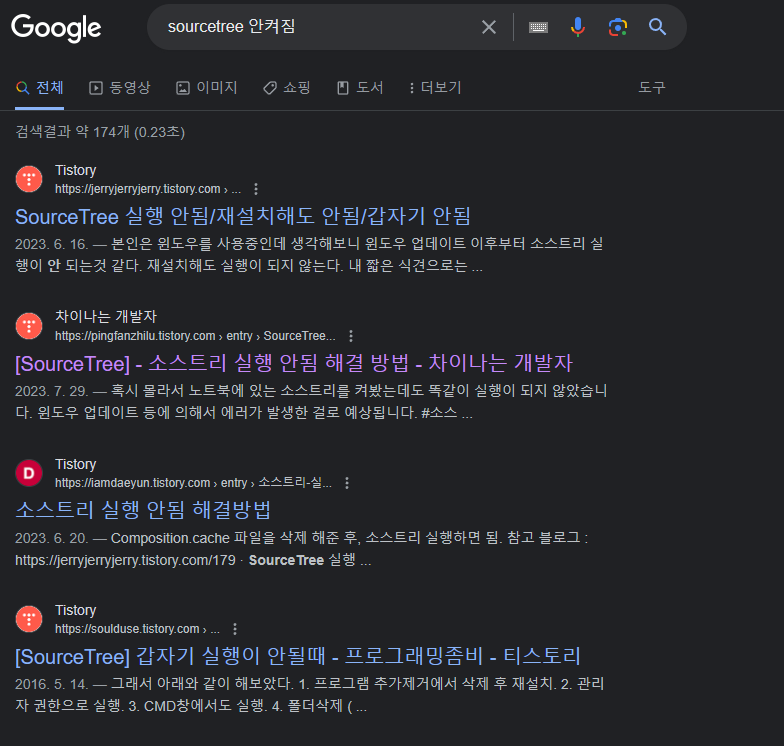Click the snippet mentioning Composition.cache
784x746 pixels.
[302, 548]
